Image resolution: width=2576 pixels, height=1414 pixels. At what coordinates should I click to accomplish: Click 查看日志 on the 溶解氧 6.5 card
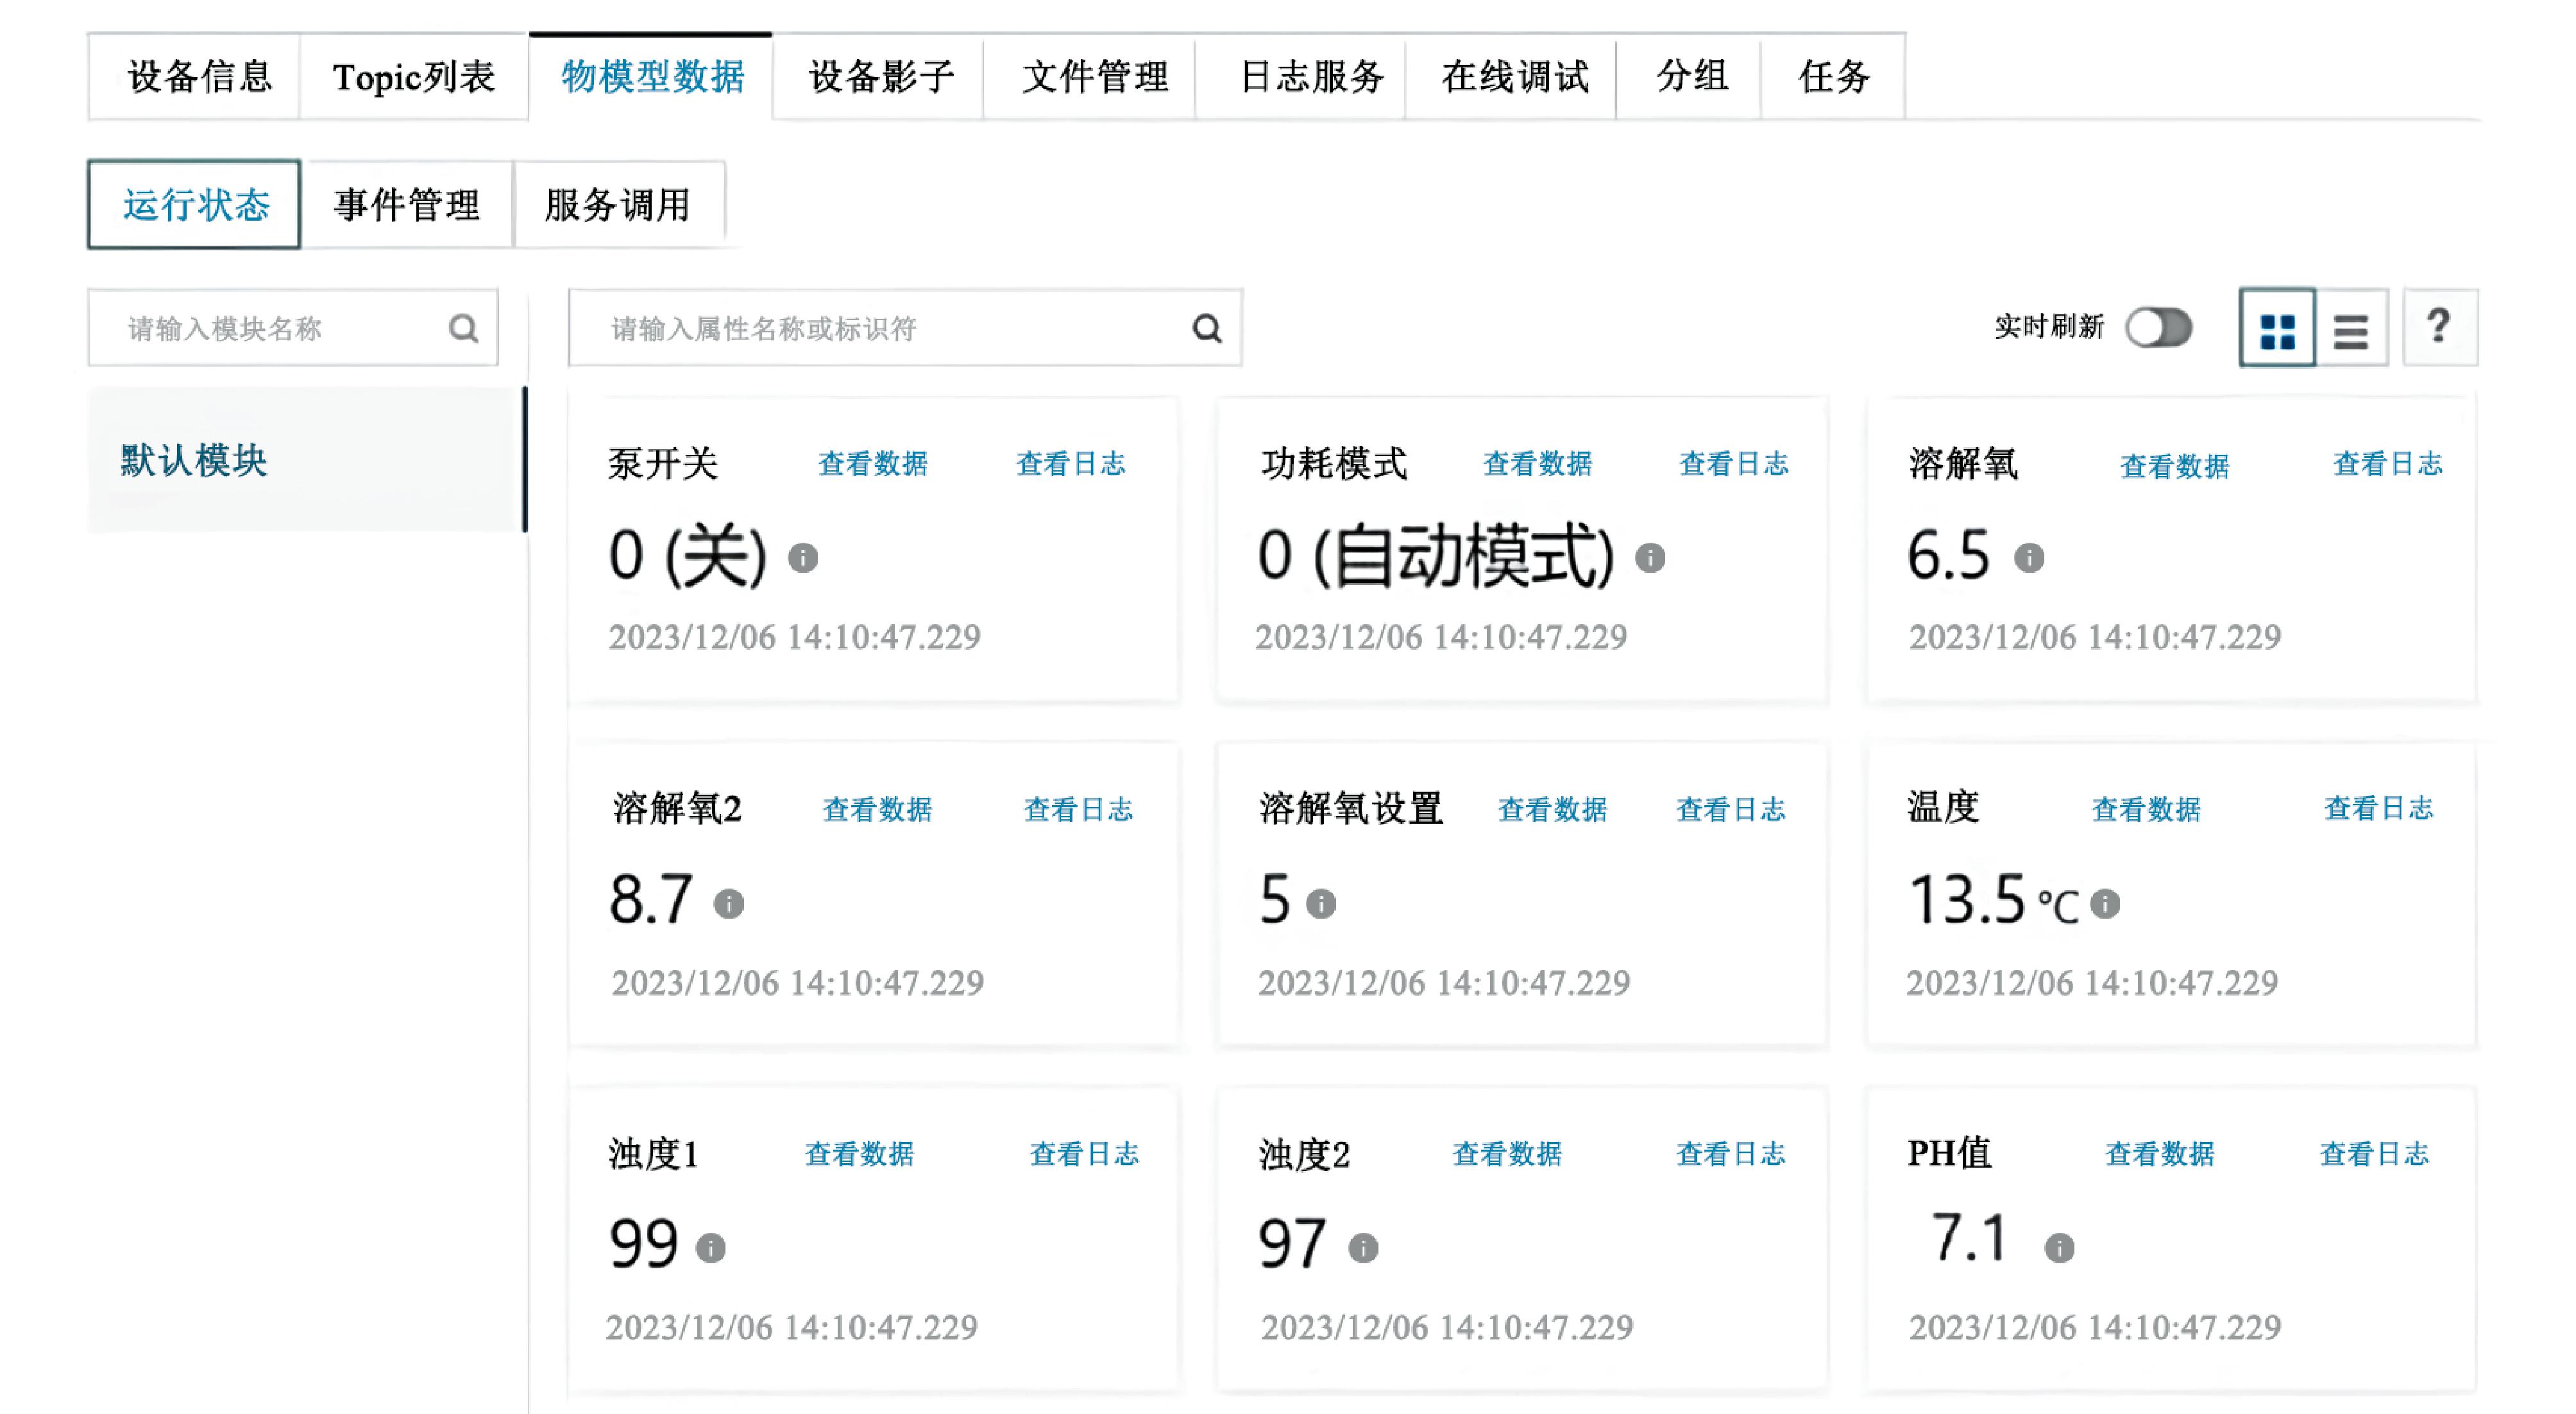[2388, 464]
